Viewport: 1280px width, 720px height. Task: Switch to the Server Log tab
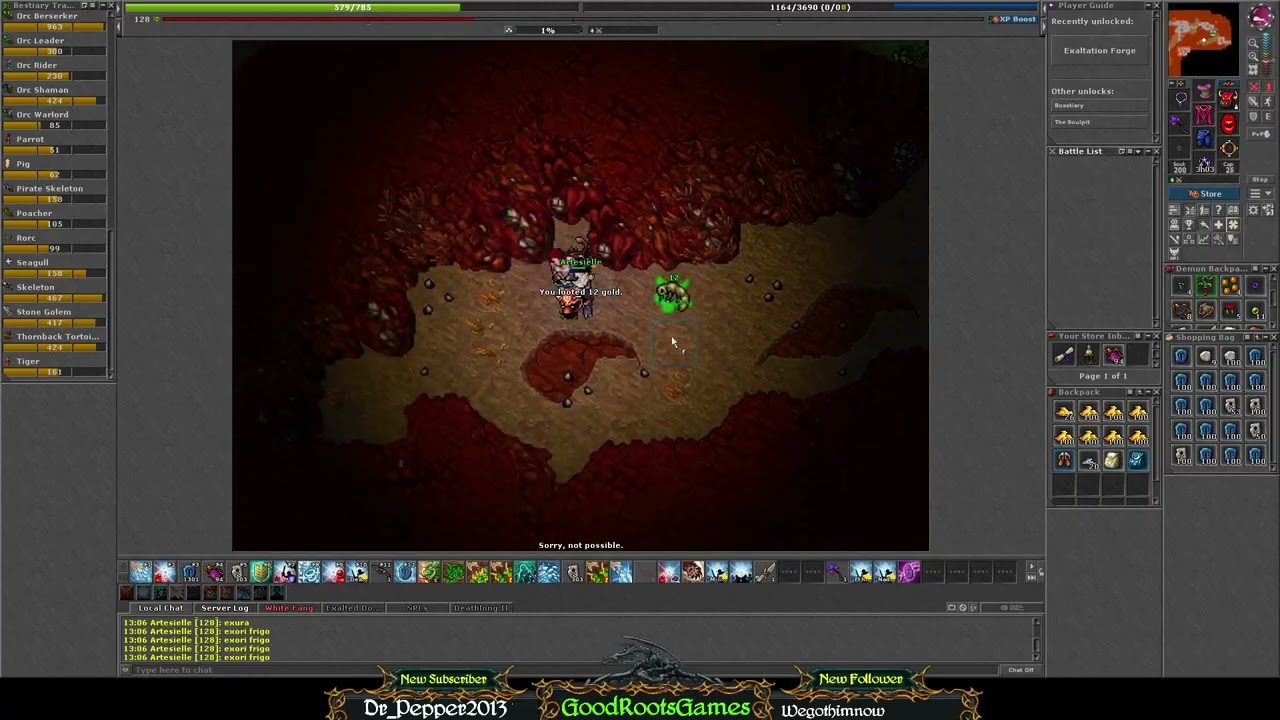(225, 608)
